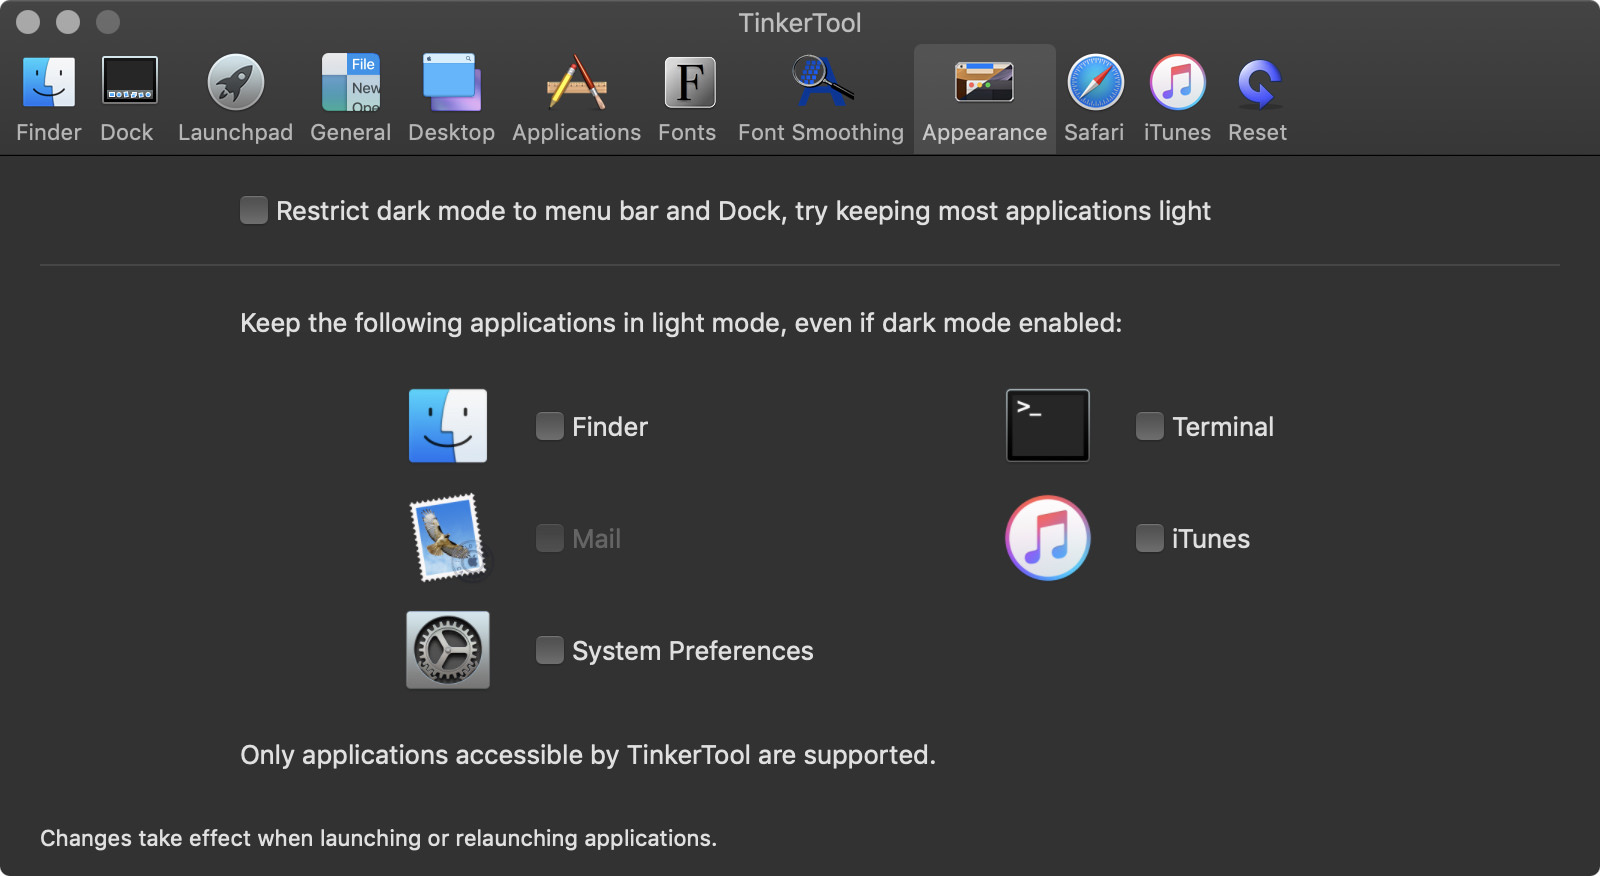Click 'Only applications accessible by TinkerTool' note
Viewport: 1600px width, 876px height.
588,755
